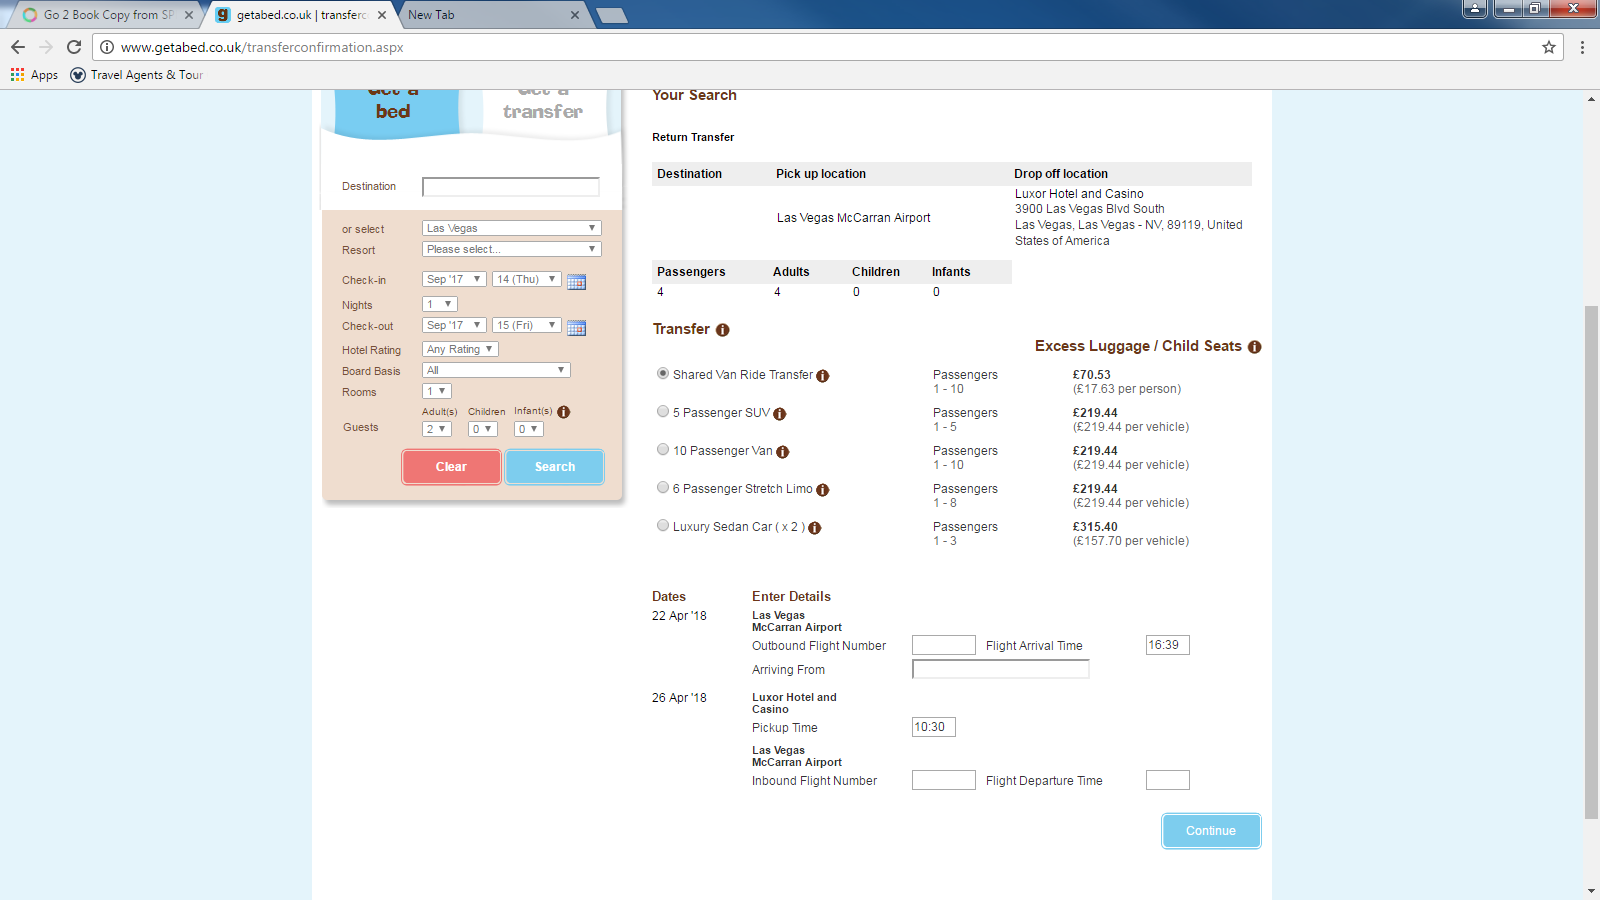Click the Flight Arrival Time field

click(x=1168, y=645)
